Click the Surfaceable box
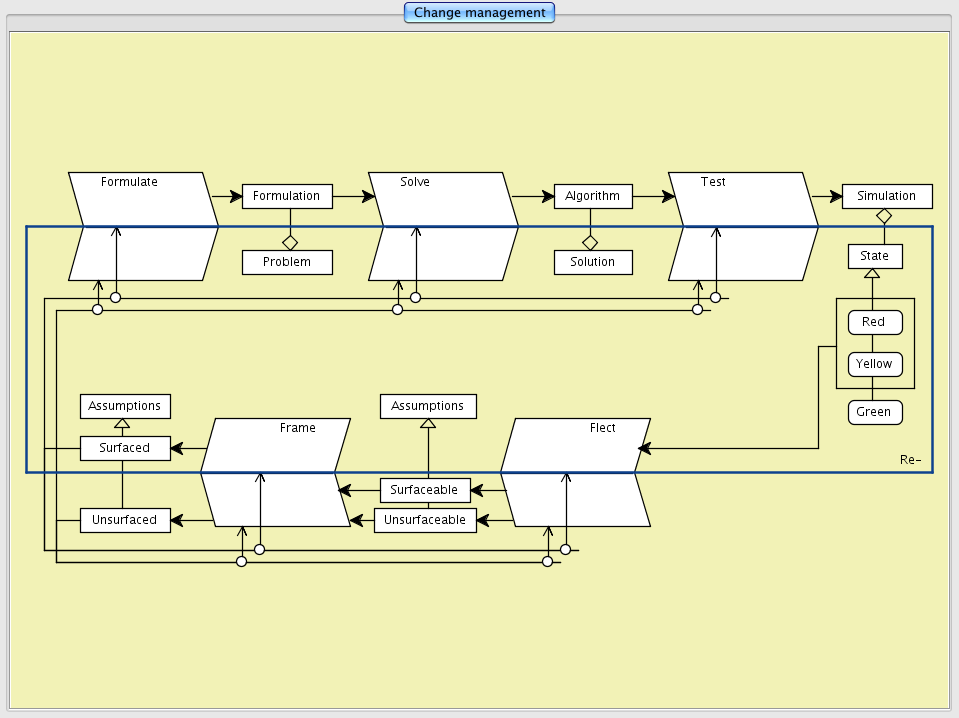 tap(424, 490)
